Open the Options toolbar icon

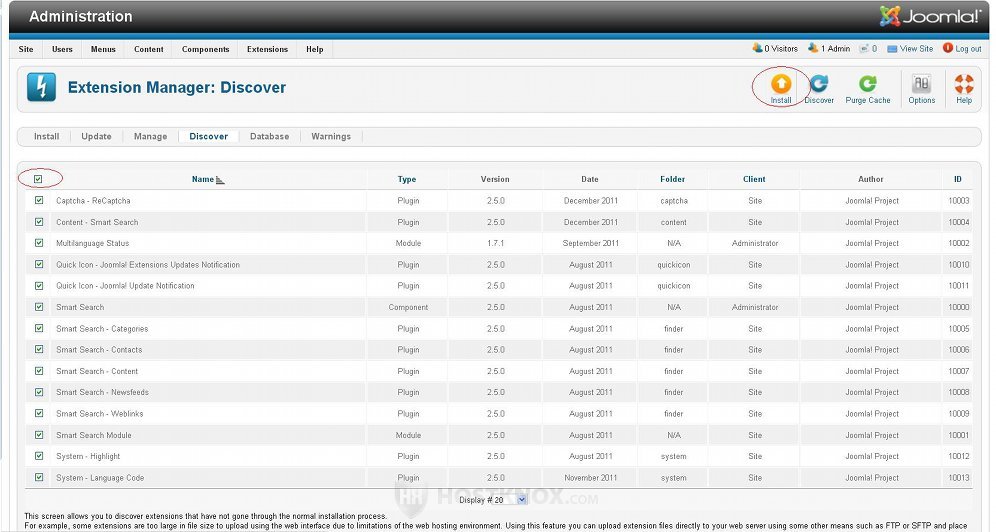coord(922,88)
